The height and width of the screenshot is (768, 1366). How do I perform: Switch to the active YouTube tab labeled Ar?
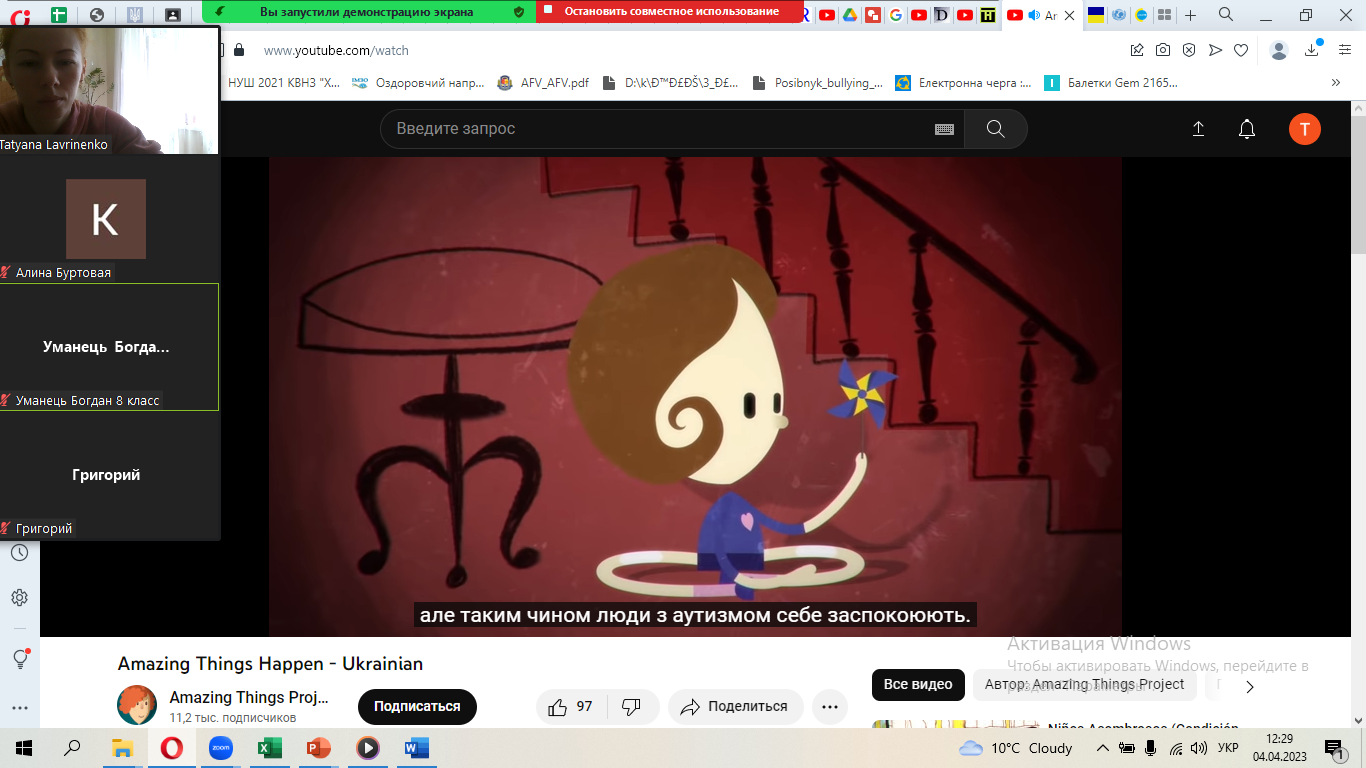click(1041, 15)
